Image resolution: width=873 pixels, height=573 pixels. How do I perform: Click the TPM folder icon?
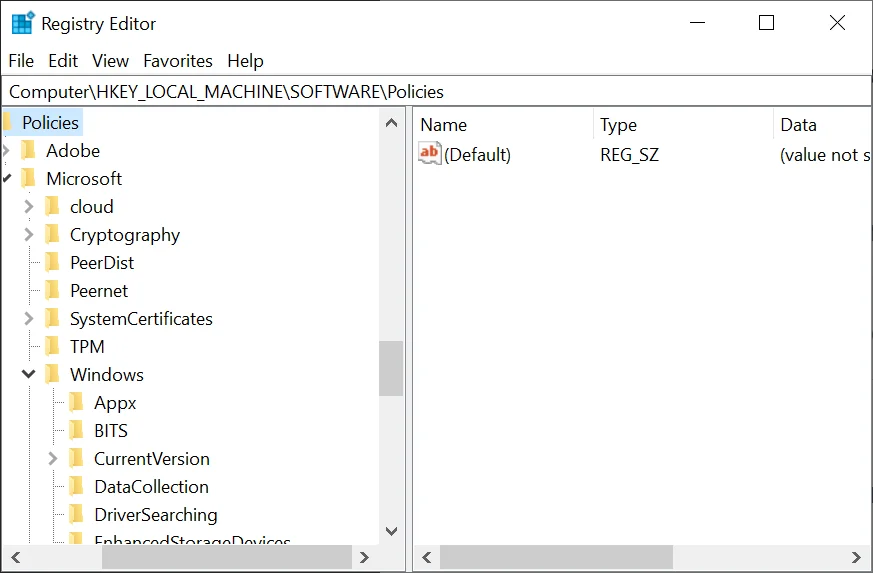[52, 346]
